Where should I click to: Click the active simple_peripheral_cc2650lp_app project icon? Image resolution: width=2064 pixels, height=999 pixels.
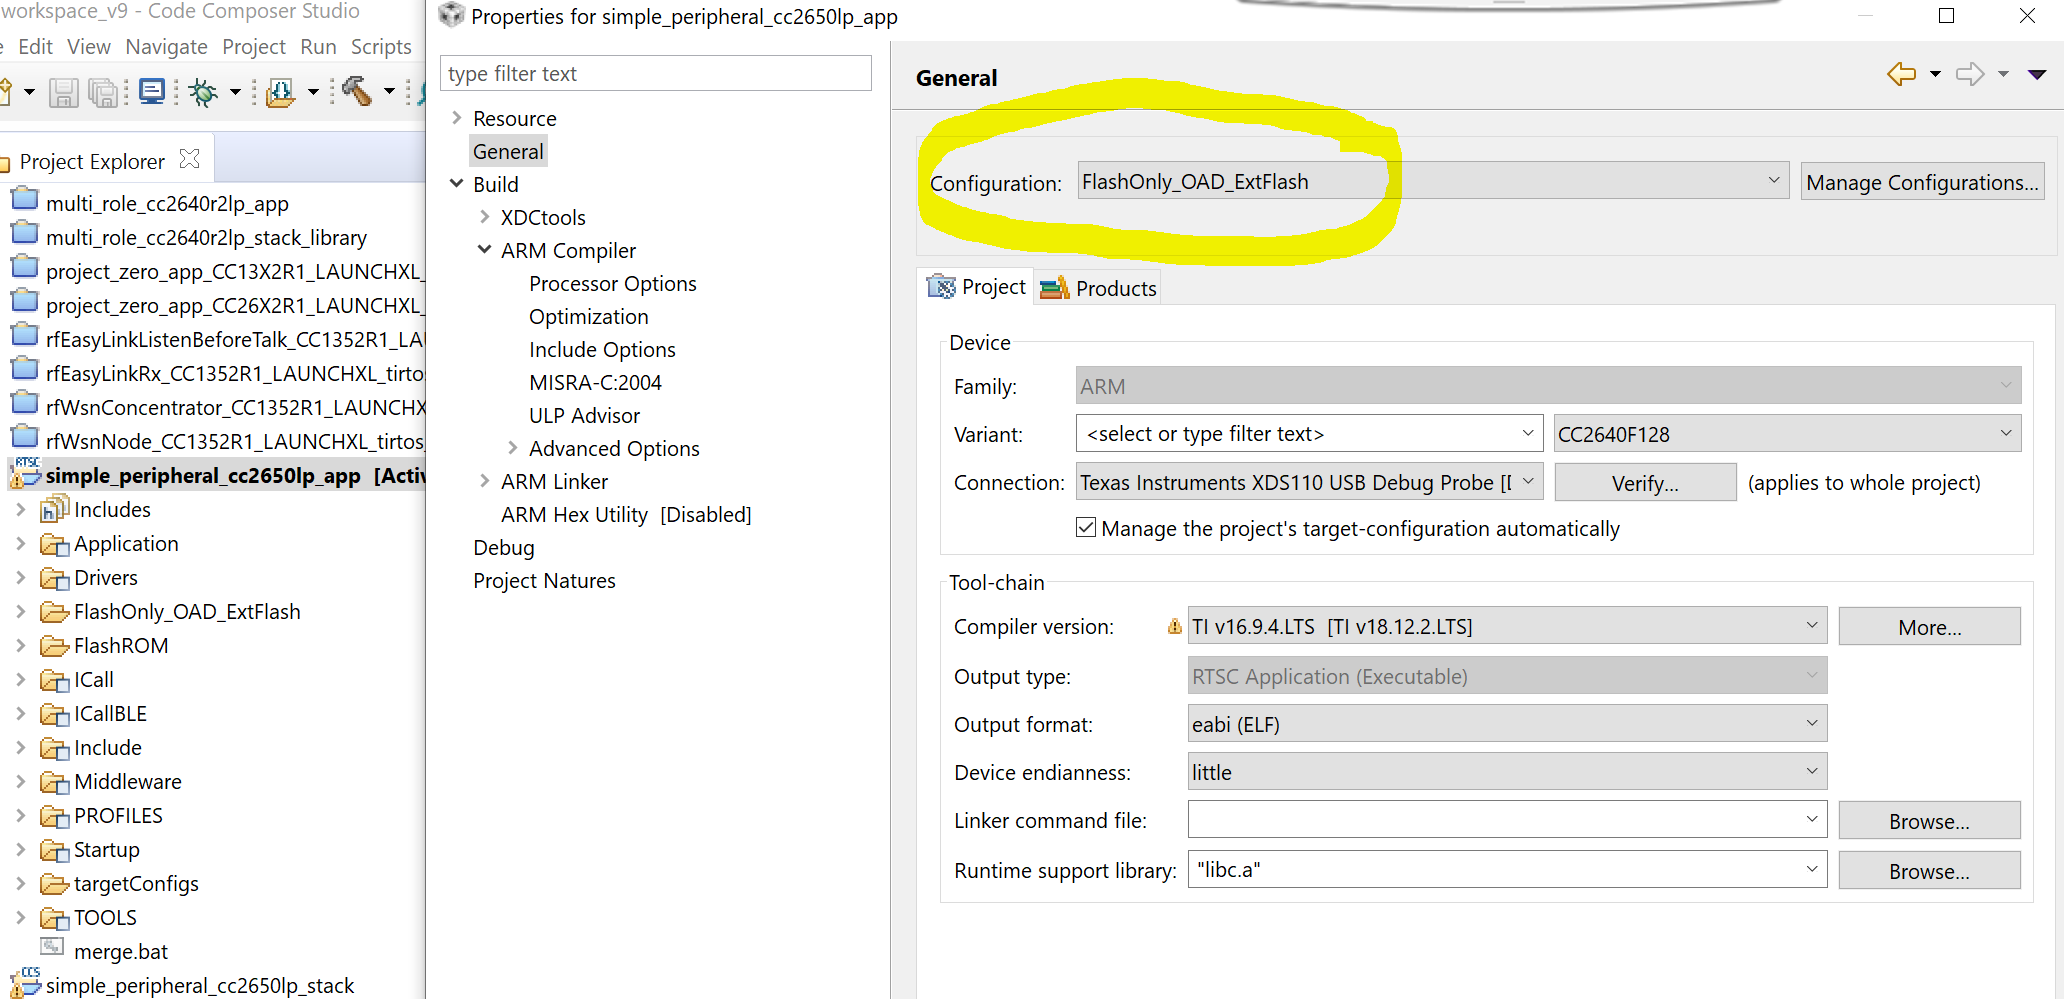(26, 473)
